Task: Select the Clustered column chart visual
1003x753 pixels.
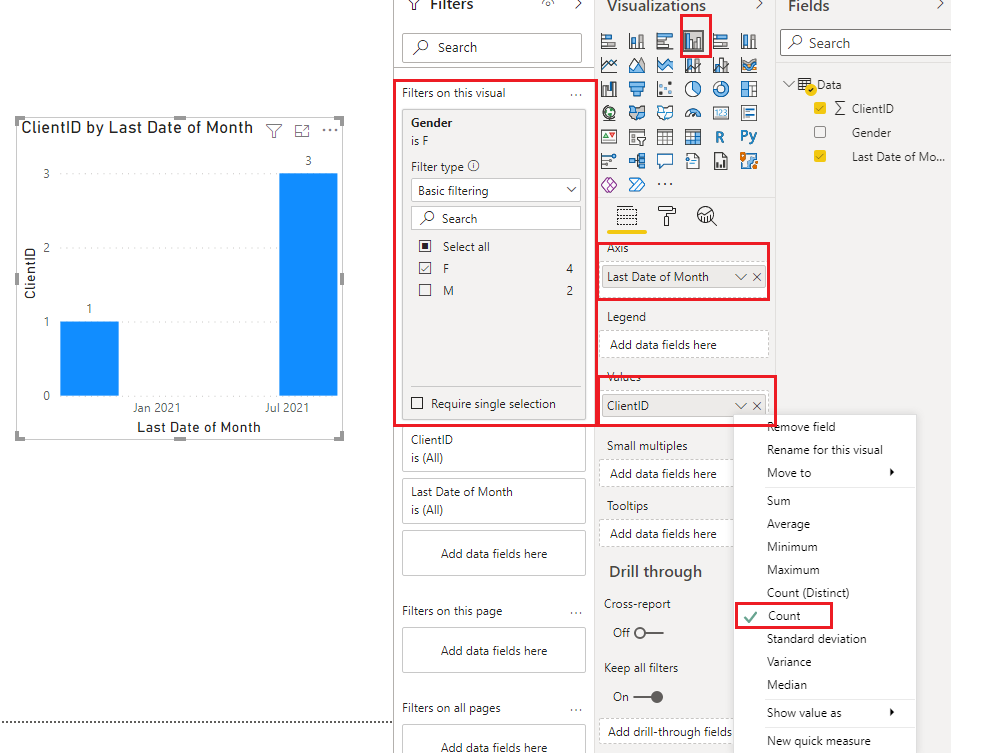Action: click(x=693, y=42)
